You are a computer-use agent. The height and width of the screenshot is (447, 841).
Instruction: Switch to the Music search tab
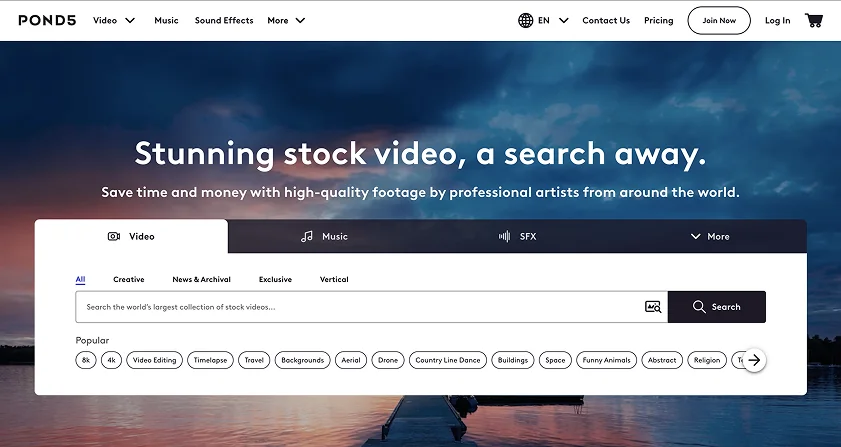324,236
